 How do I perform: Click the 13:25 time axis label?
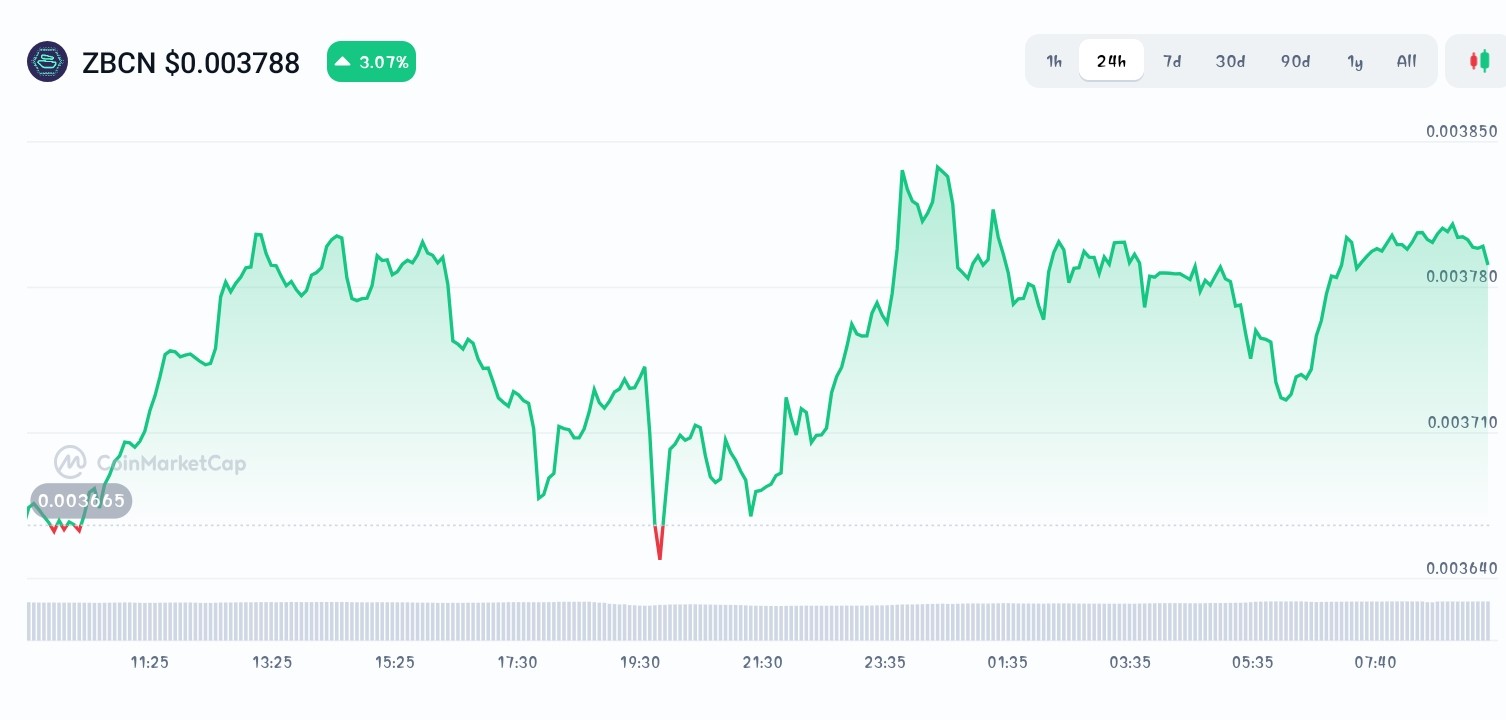[272, 662]
